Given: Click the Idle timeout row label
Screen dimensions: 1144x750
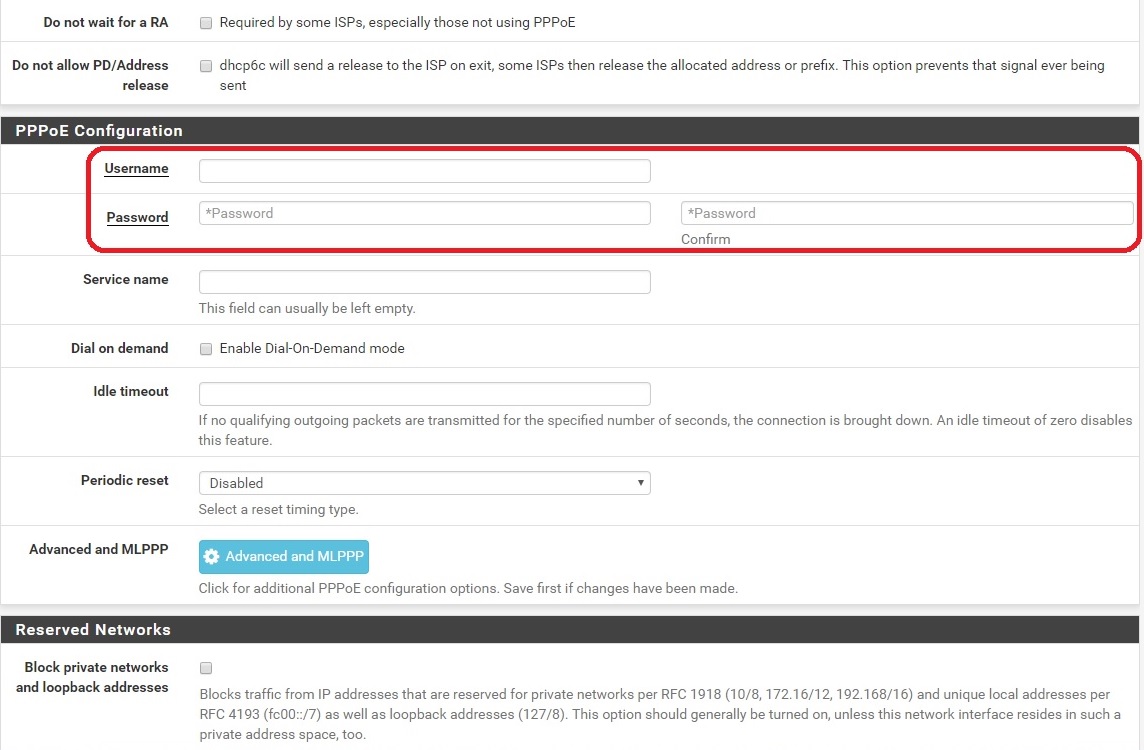Looking at the screenshot, I should (x=130, y=392).
